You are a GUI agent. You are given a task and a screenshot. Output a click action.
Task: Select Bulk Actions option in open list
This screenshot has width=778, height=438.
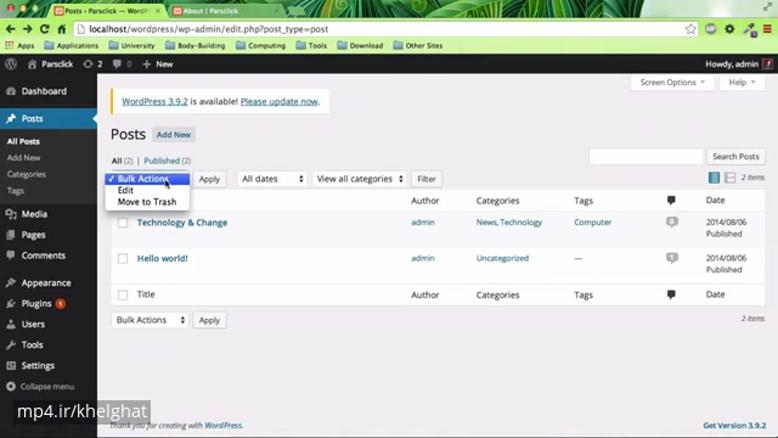(147, 179)
